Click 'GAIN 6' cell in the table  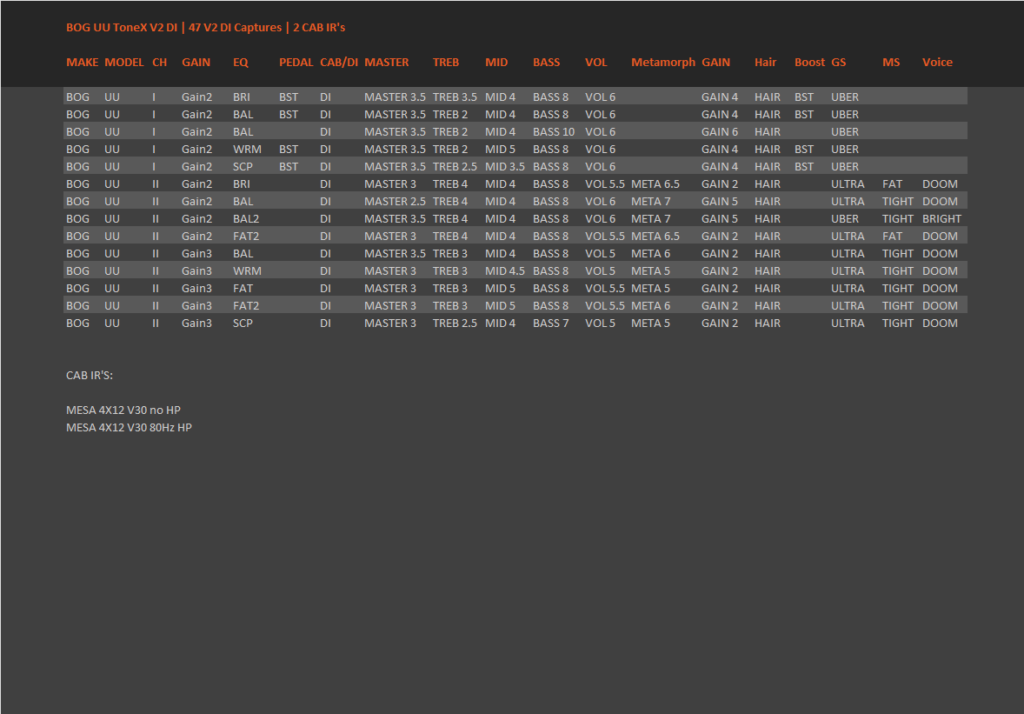tap(720, 132)
